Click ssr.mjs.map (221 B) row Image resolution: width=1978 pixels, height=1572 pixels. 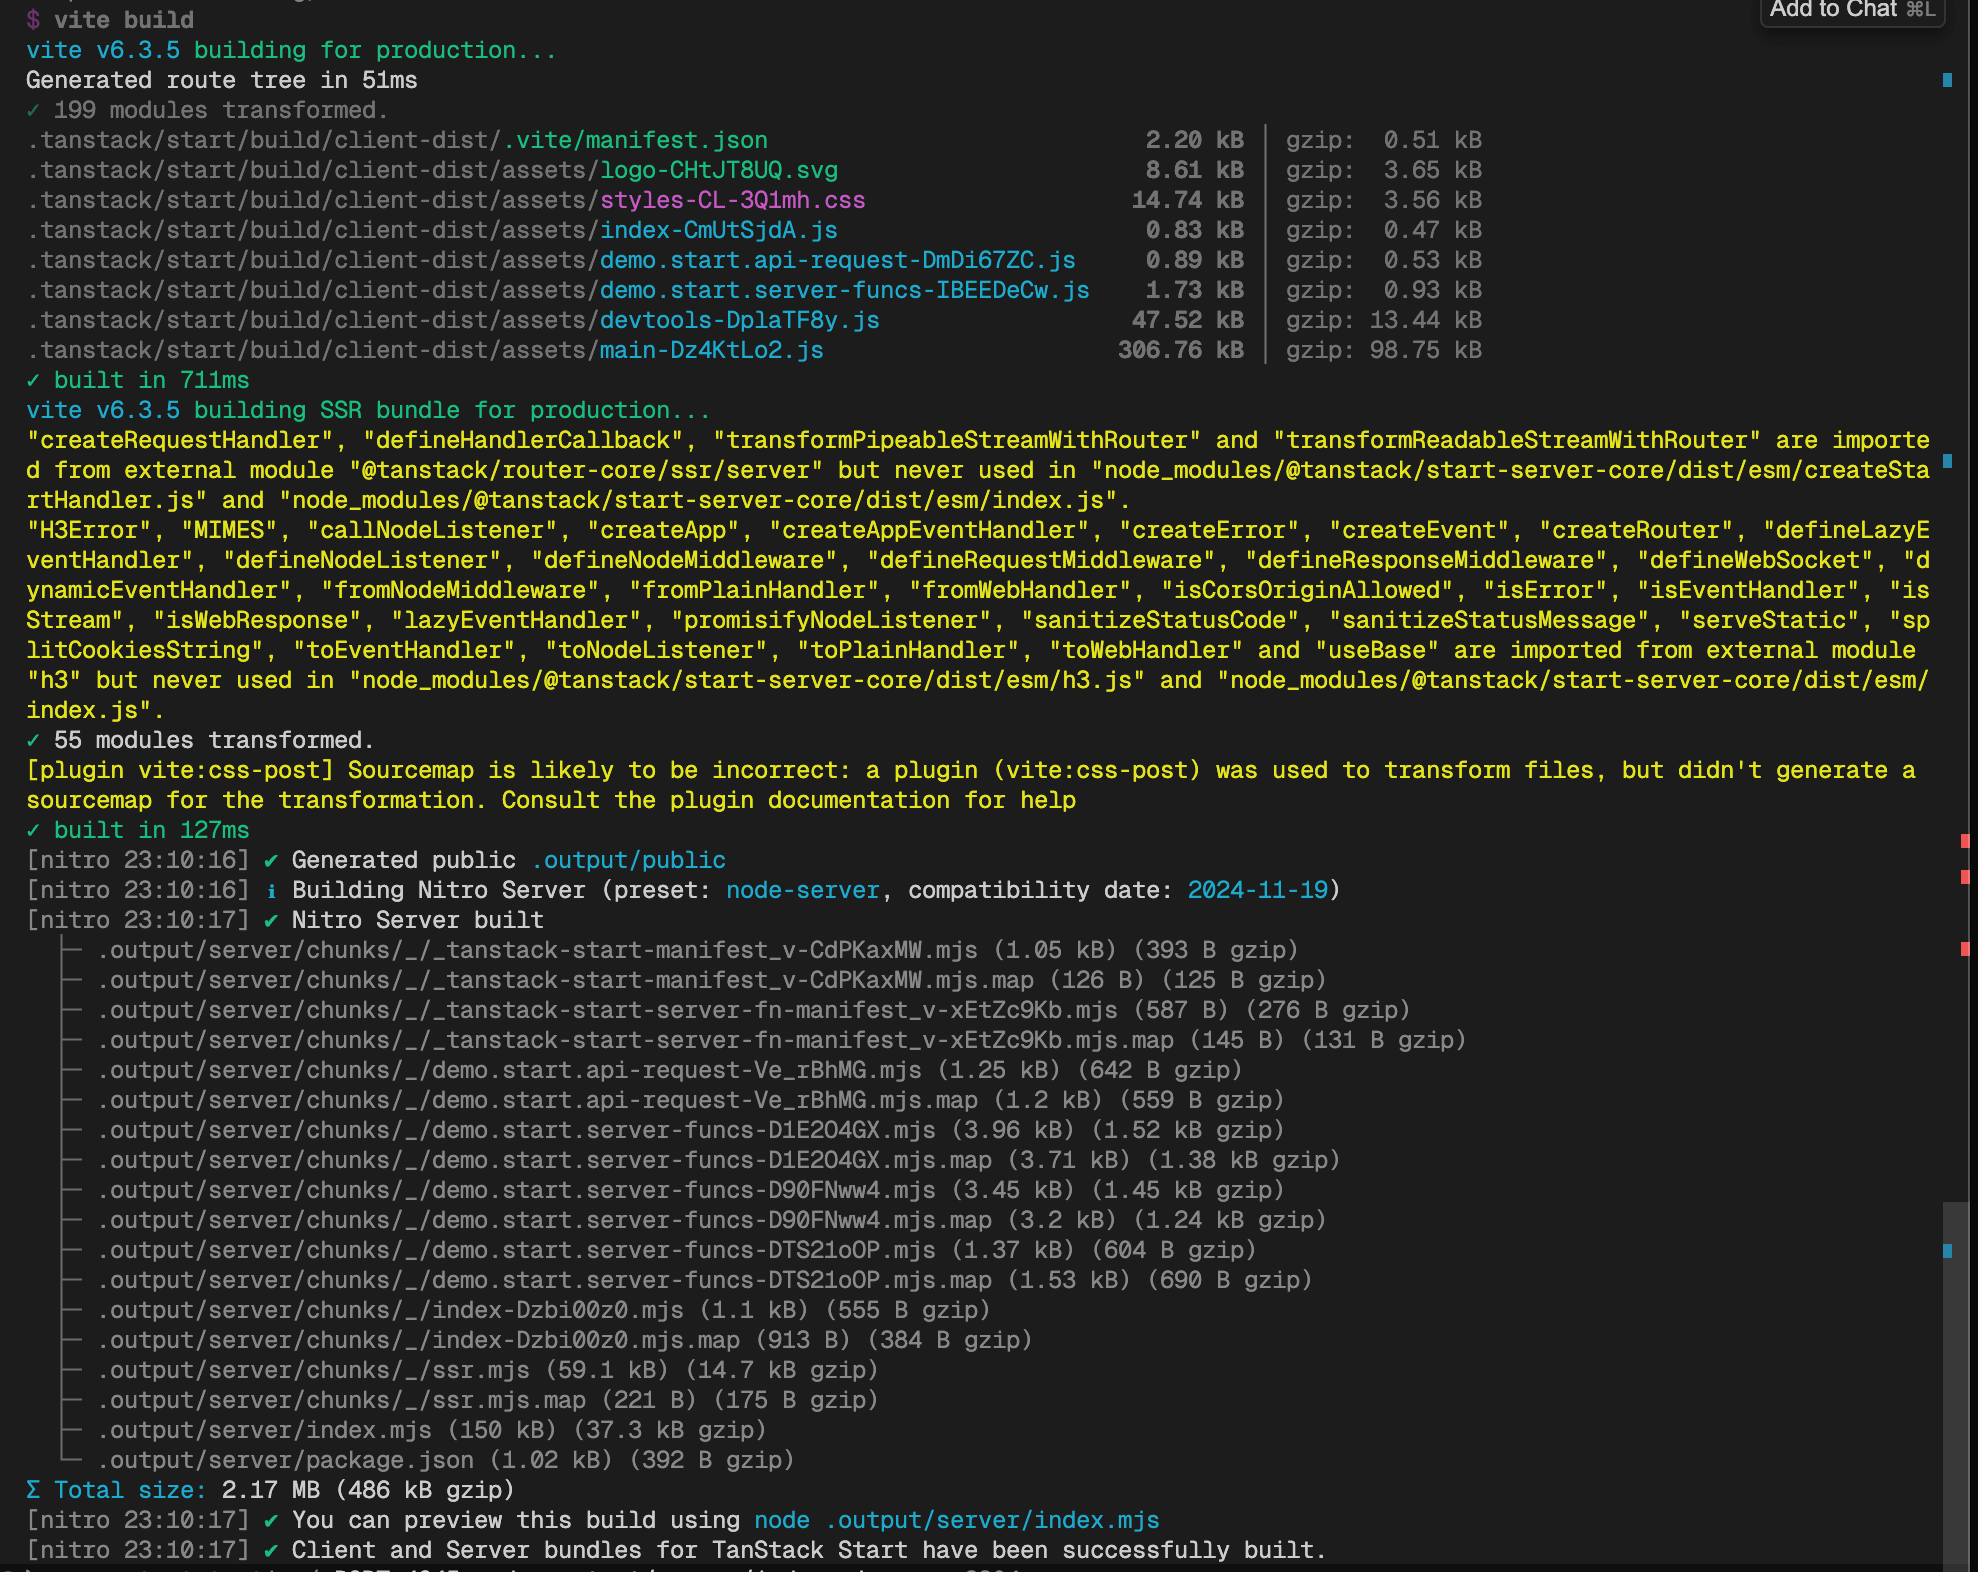(488, 1400)
